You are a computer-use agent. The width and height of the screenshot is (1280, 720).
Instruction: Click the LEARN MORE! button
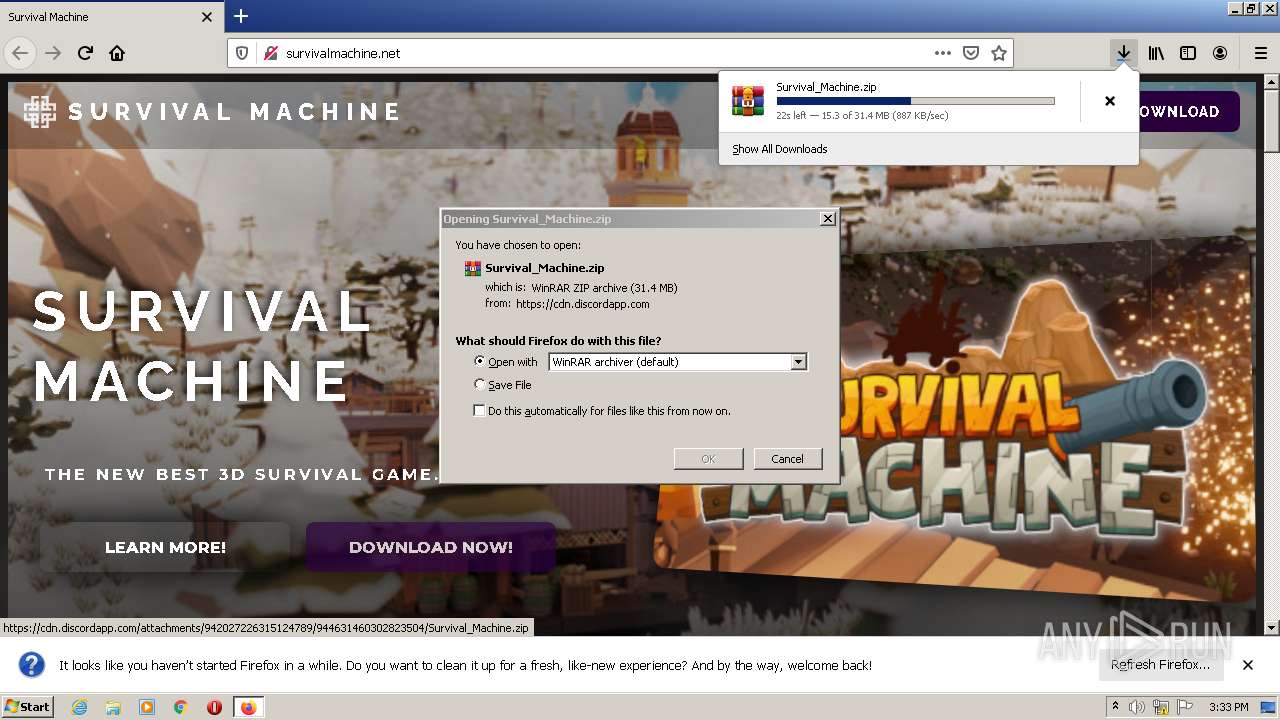[165, 547]
